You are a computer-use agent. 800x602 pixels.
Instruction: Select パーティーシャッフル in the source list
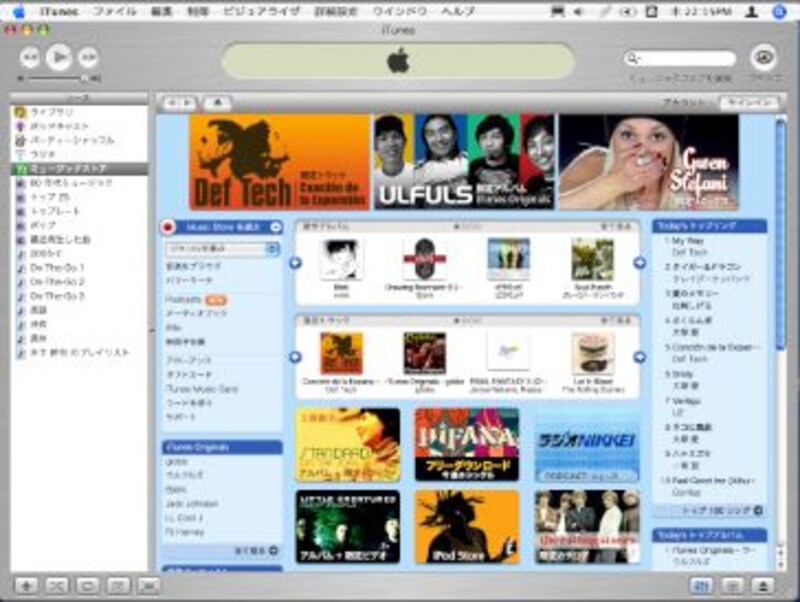pos(79,140)
